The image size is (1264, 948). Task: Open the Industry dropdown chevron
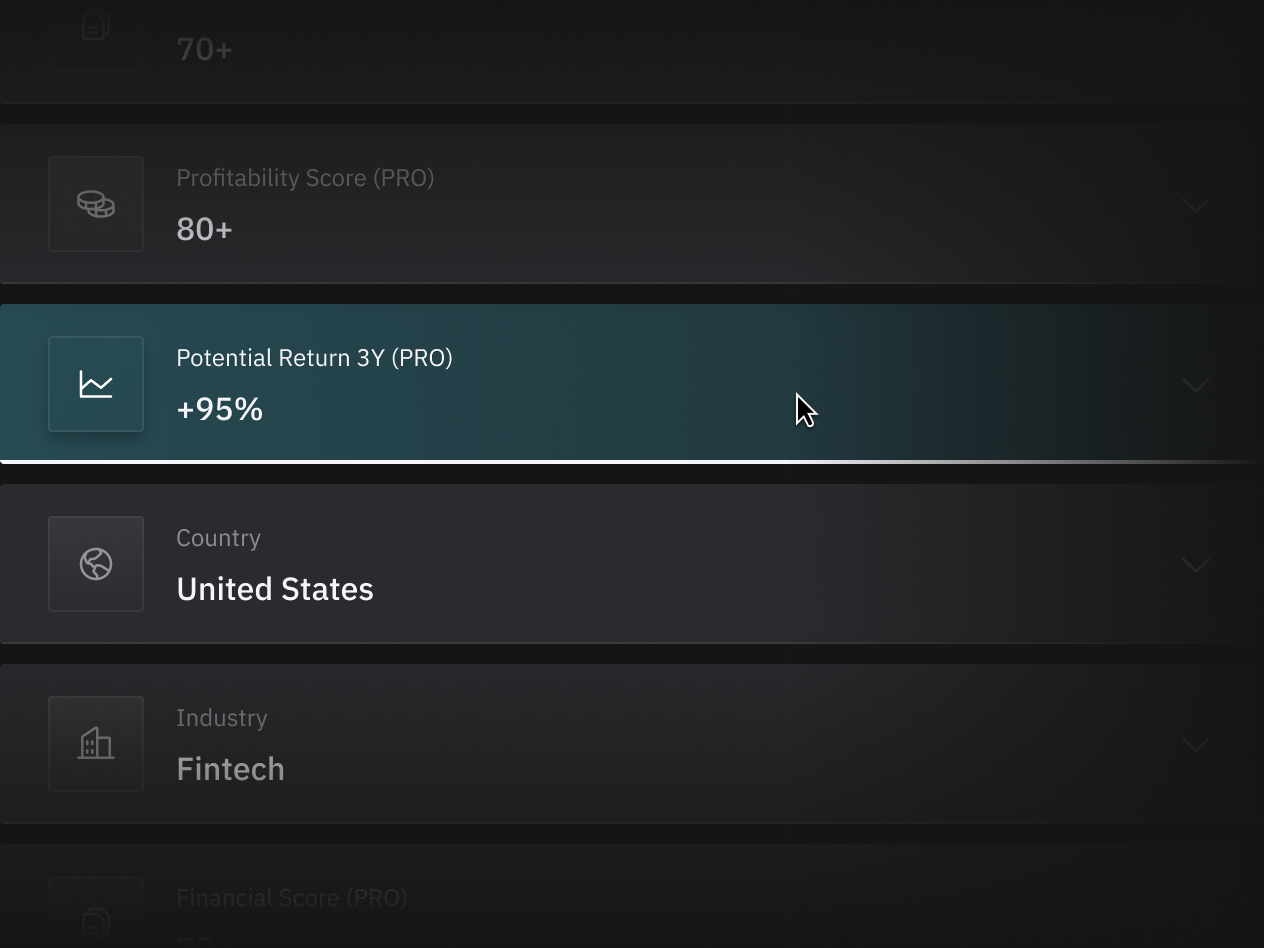1195,744
